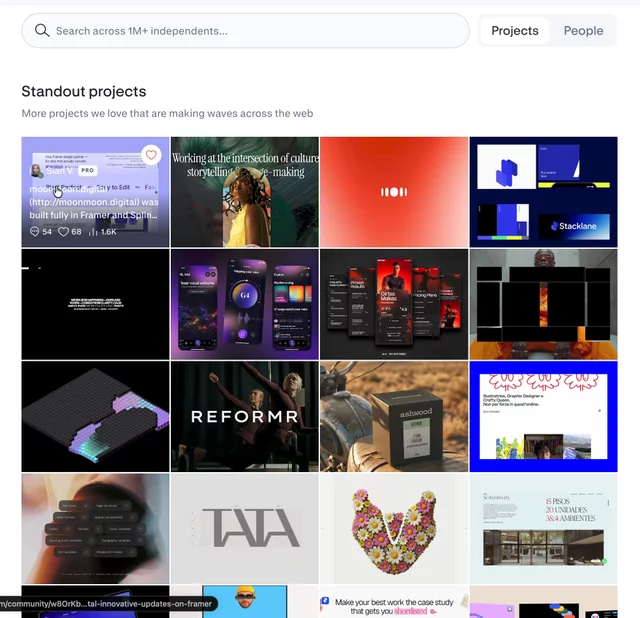Open the black card with small white text
Screen dimensions: 640x618
point(96,304)
